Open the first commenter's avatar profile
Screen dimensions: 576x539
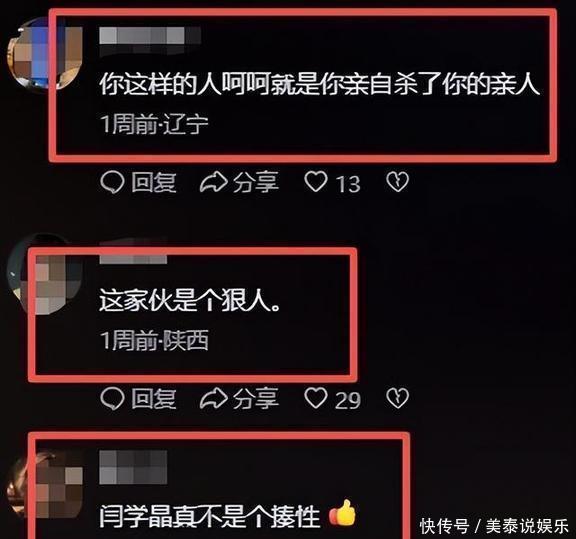[x=45, y=55]
